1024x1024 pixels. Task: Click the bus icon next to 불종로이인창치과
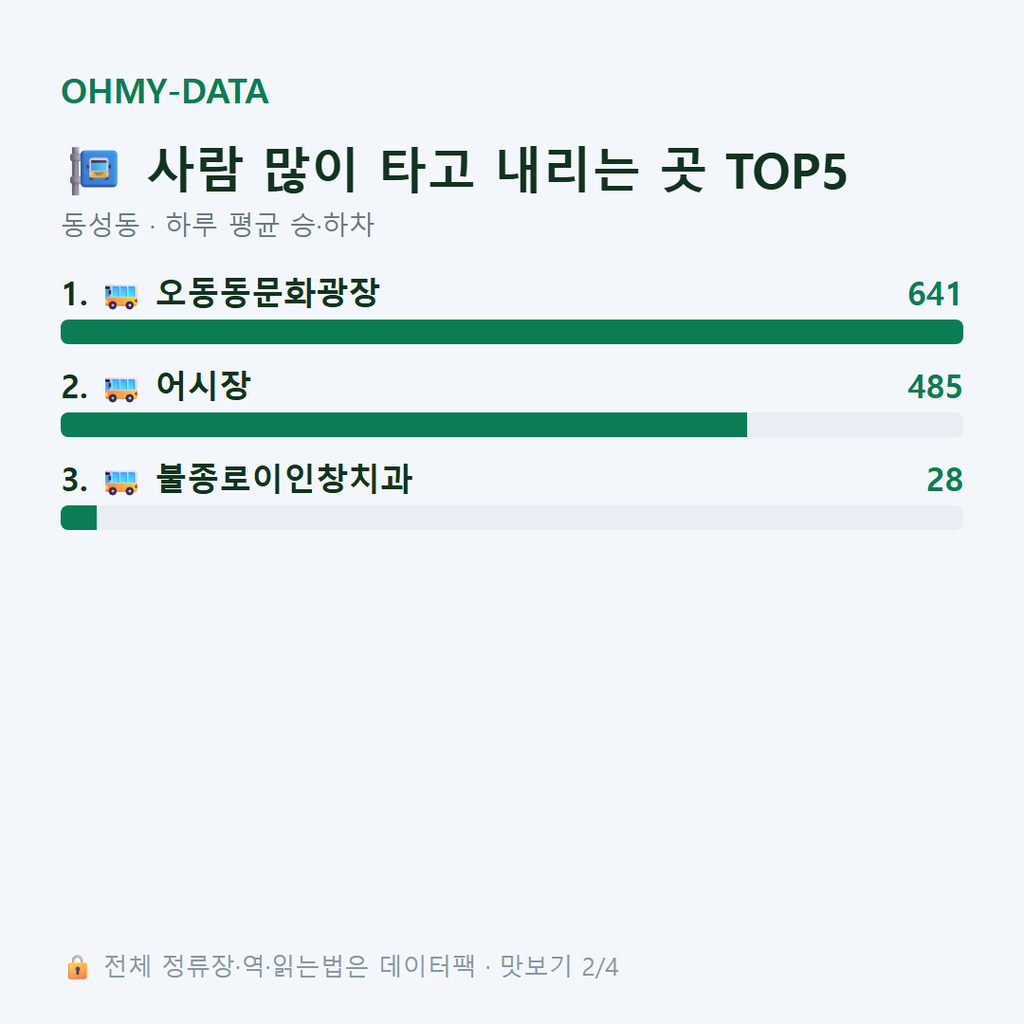(121, 481)
